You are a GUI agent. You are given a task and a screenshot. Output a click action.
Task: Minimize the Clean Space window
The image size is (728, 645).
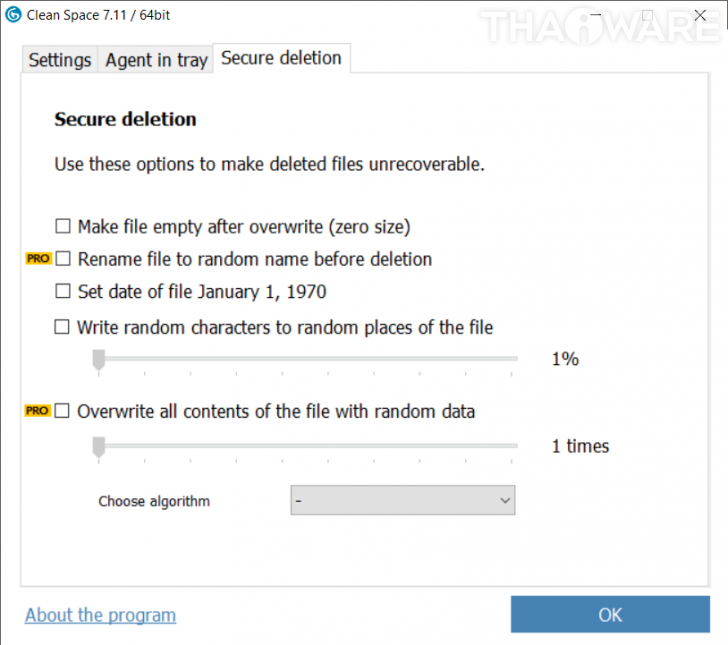[x=593, y=15]
